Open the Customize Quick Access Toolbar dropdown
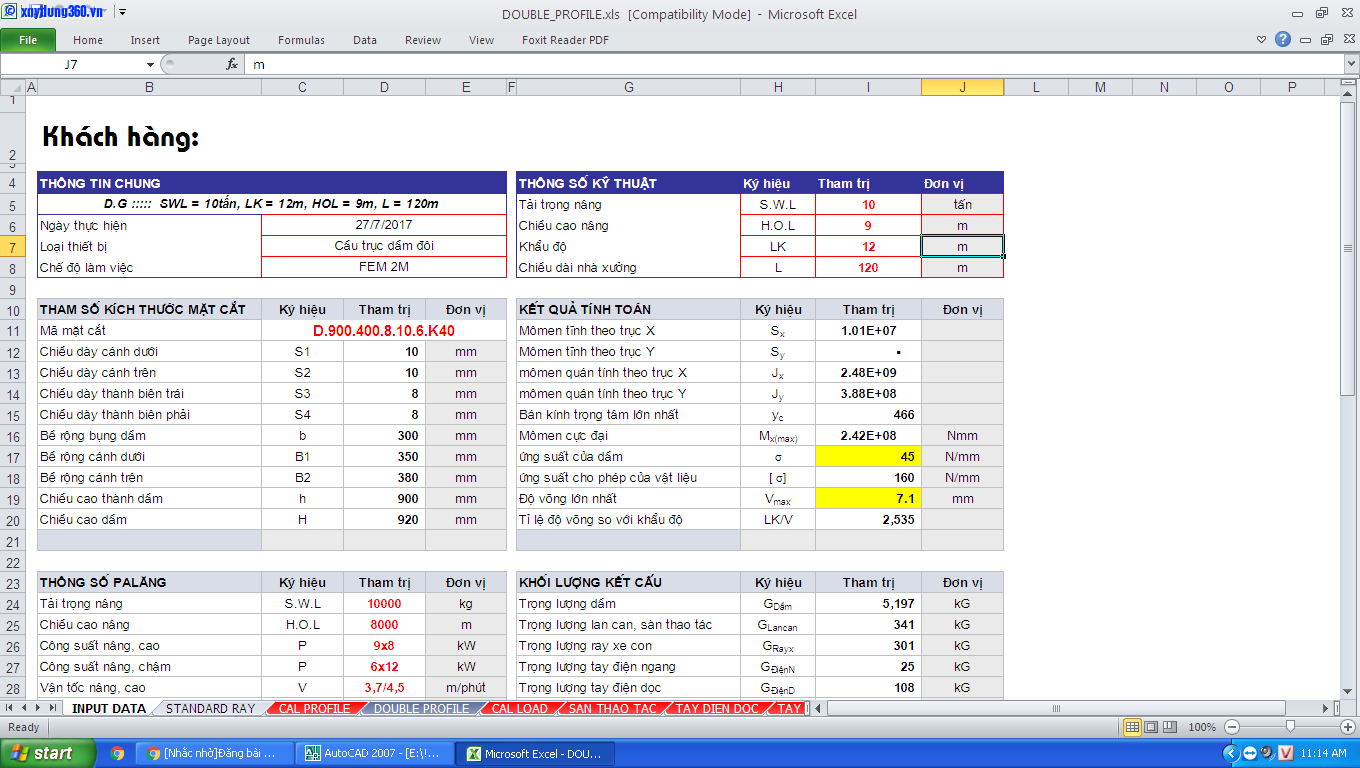 click(122, 13)
